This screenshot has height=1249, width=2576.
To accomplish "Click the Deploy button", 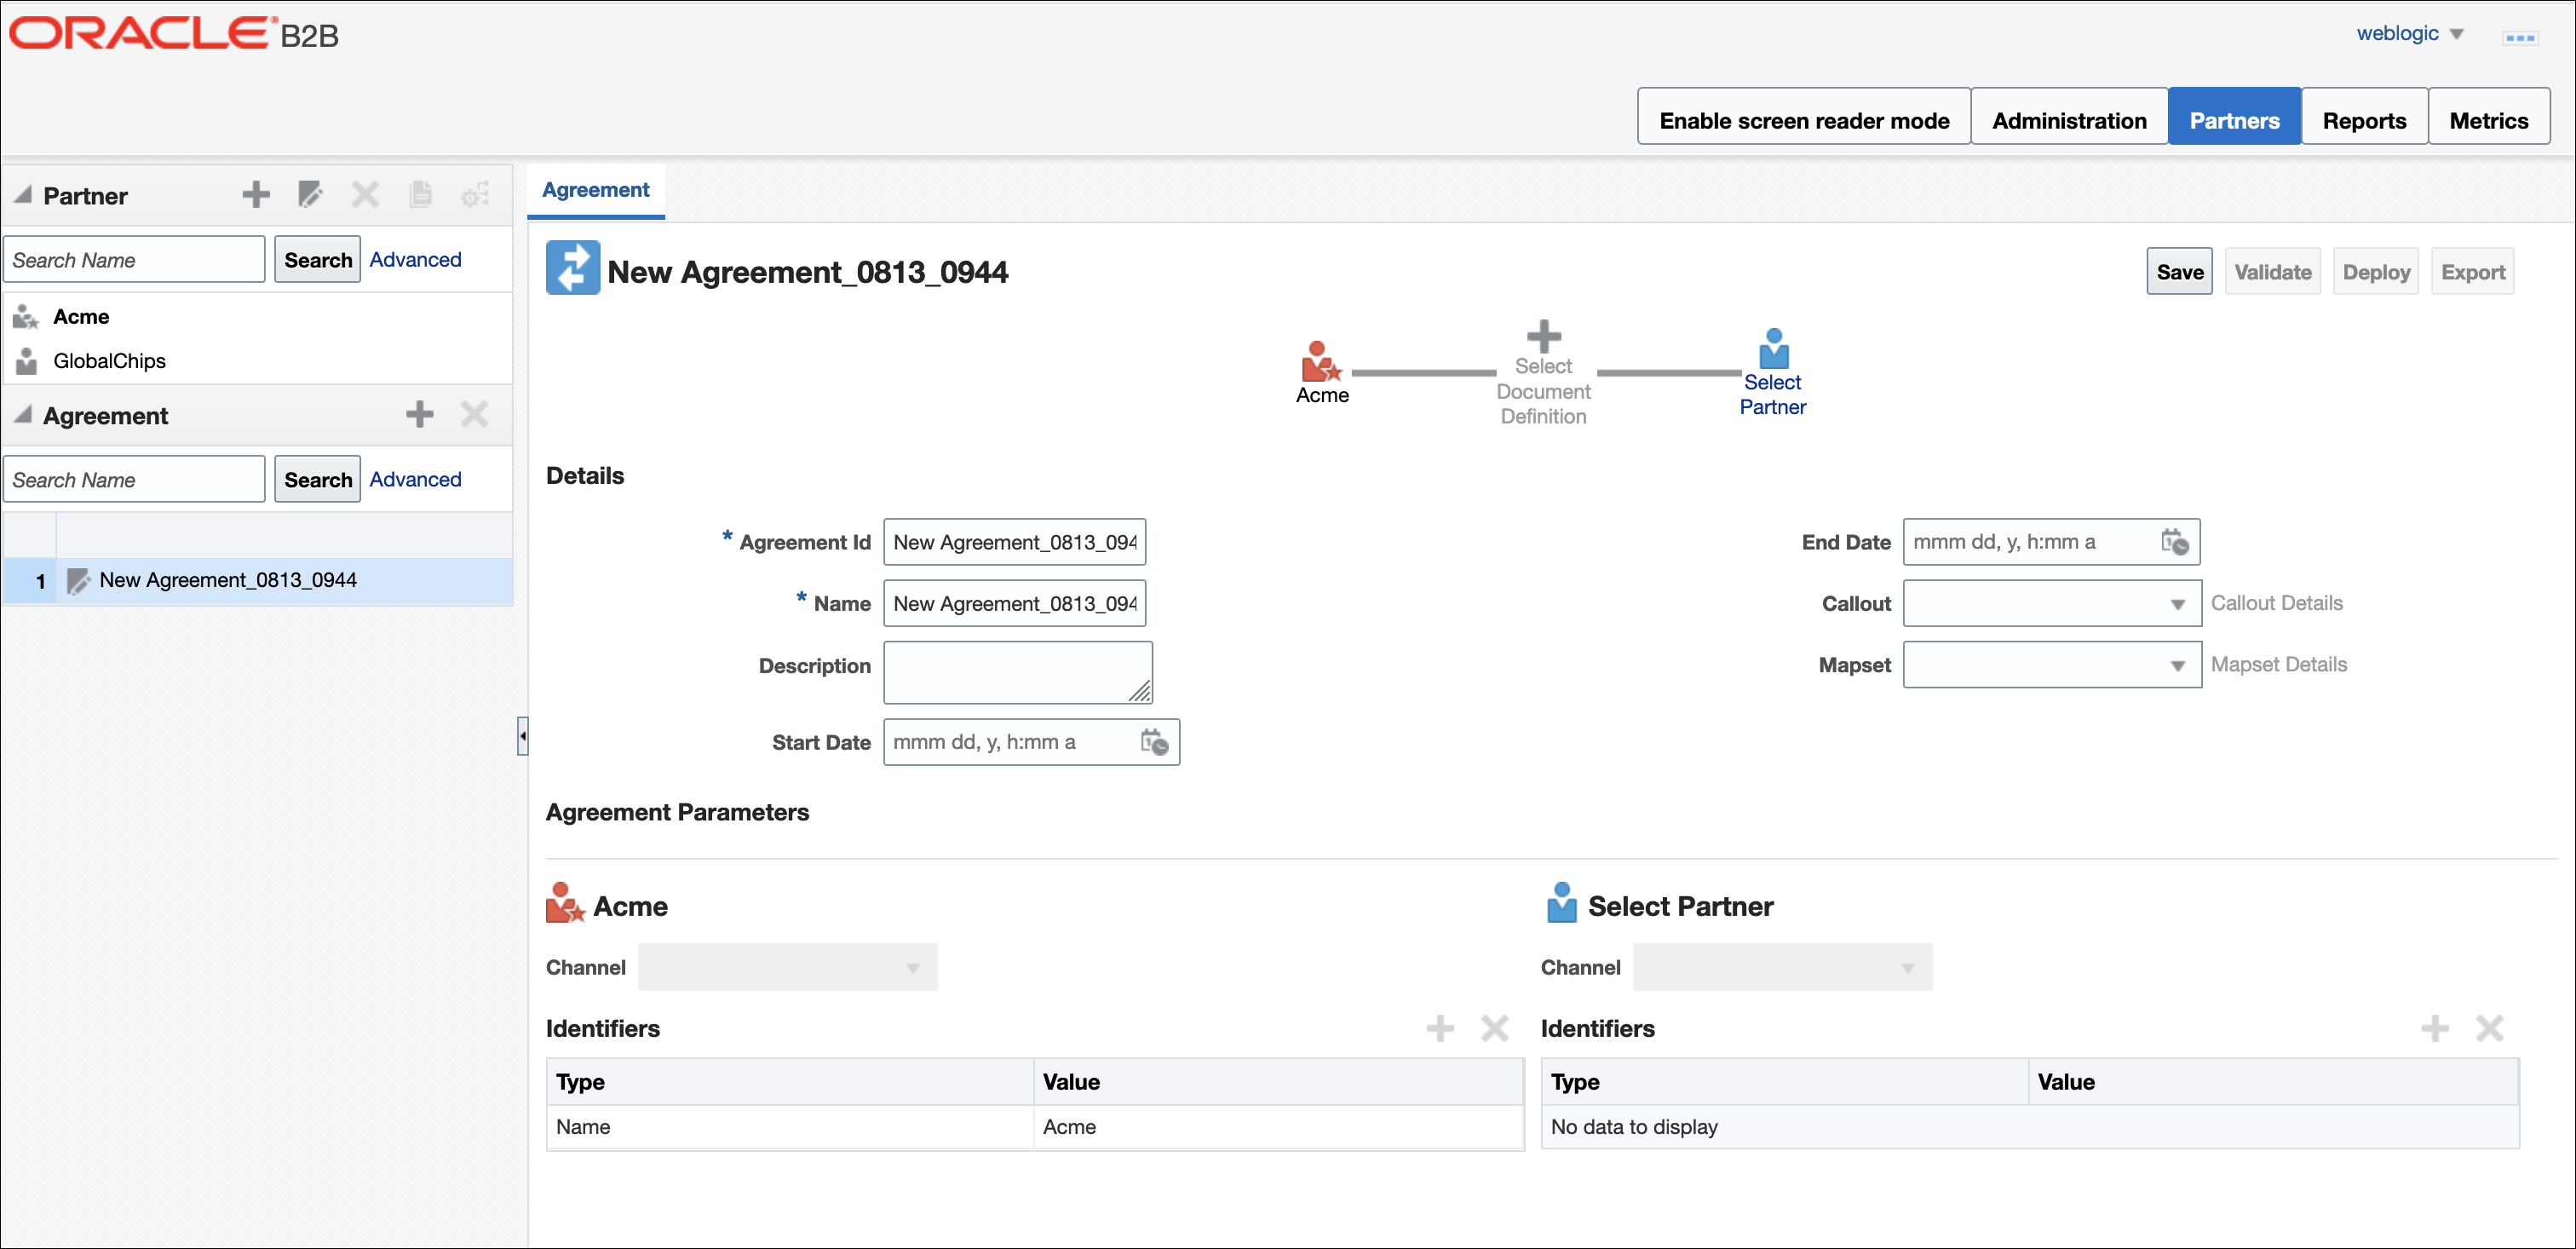I will pos(2375,272).
